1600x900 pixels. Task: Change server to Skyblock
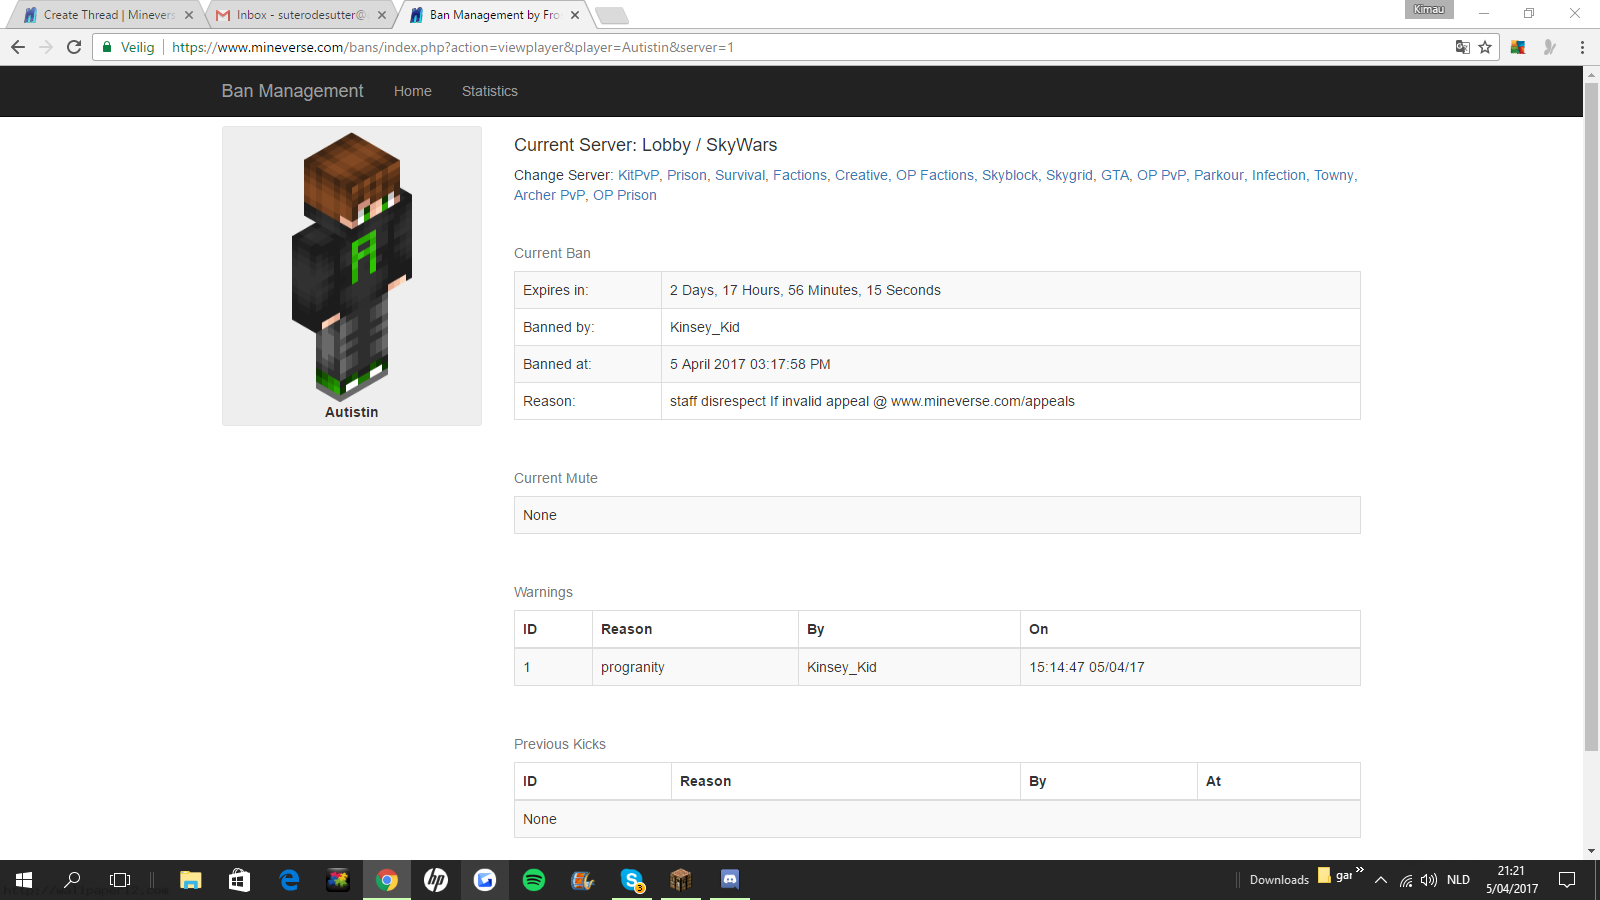tap(1010, 175)
